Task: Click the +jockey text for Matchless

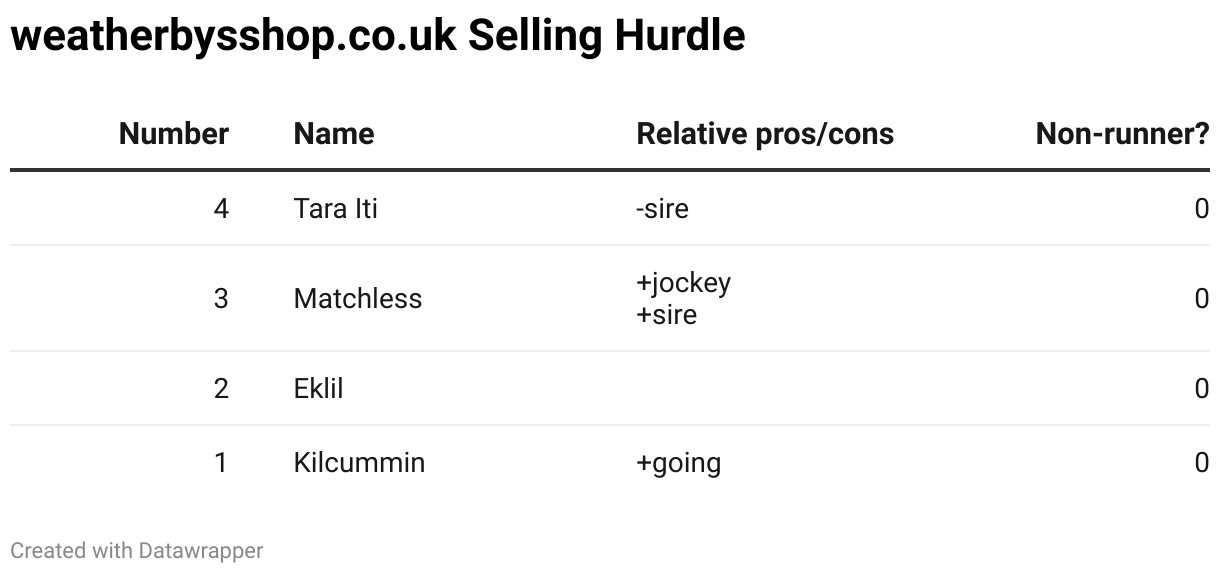Action: pyautogui.click(x=683, y=283)
